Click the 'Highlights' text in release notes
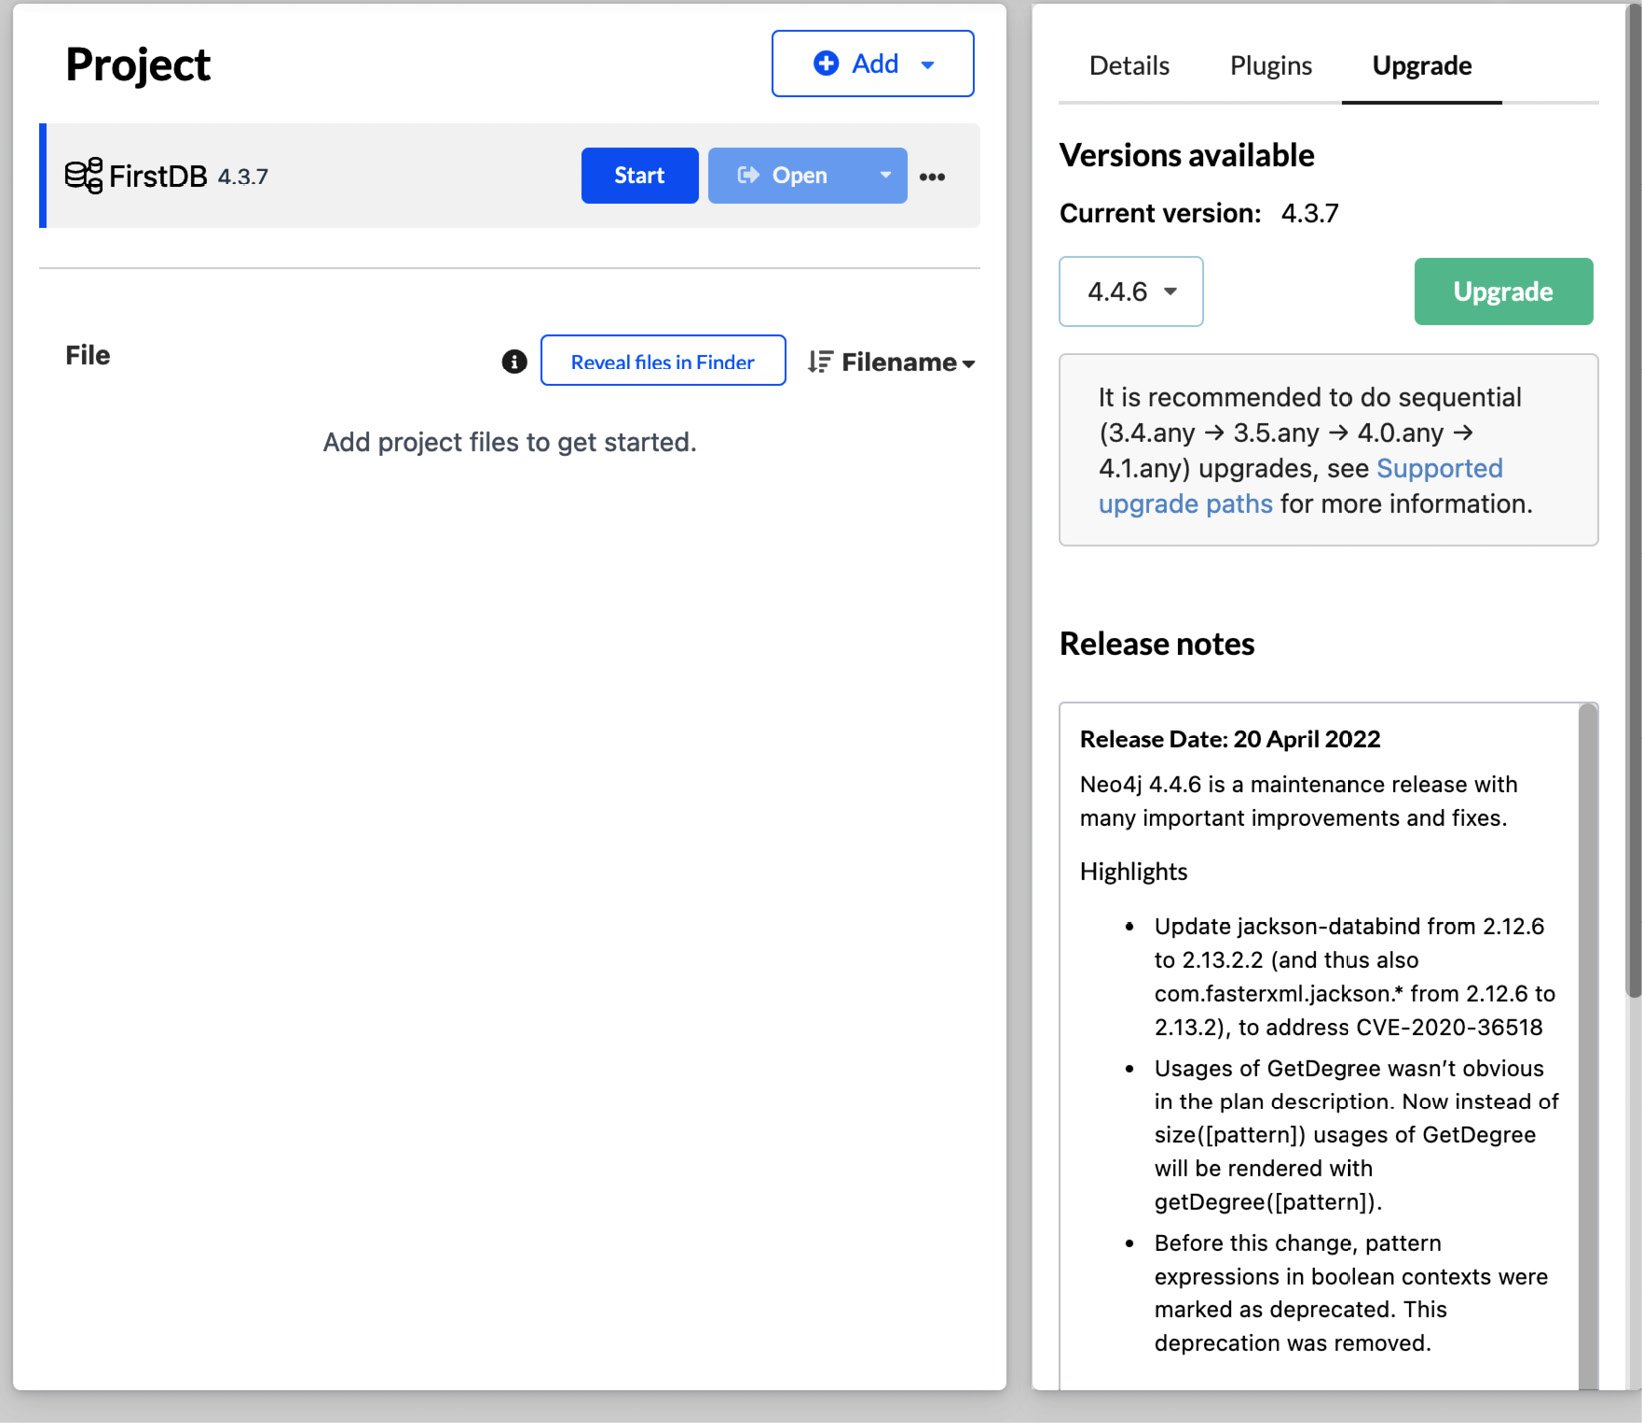The image size is (1642, 1423). pos(1133,872)
